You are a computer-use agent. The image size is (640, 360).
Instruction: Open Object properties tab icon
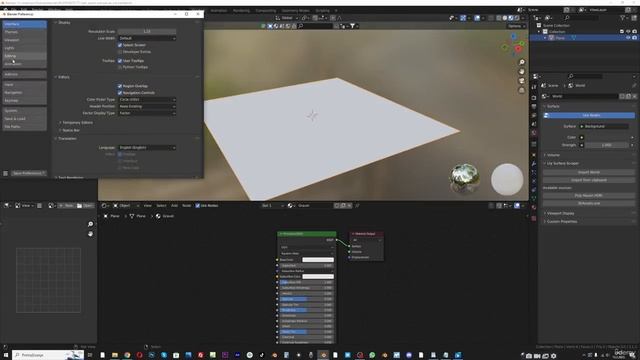click(x=534, y=155)
